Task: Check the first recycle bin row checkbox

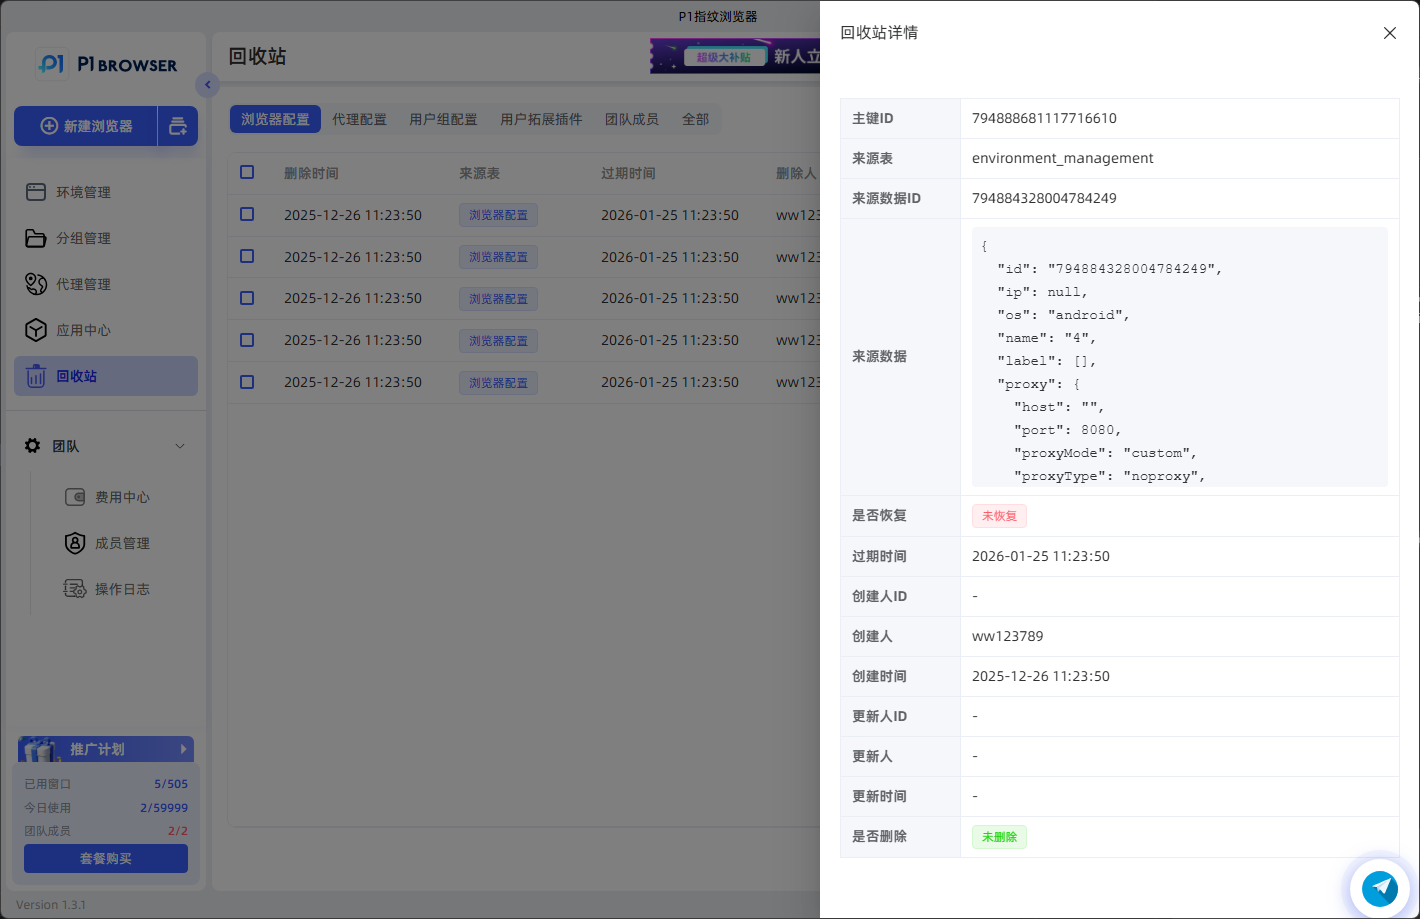Action: point(247,214)
